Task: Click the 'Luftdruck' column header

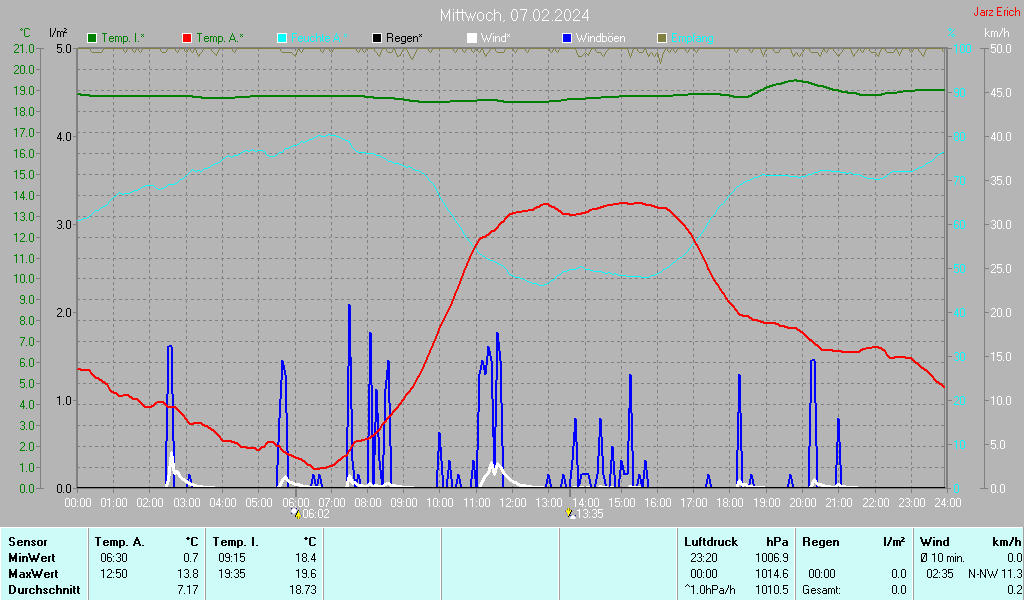Action: (x=711, y=542)
